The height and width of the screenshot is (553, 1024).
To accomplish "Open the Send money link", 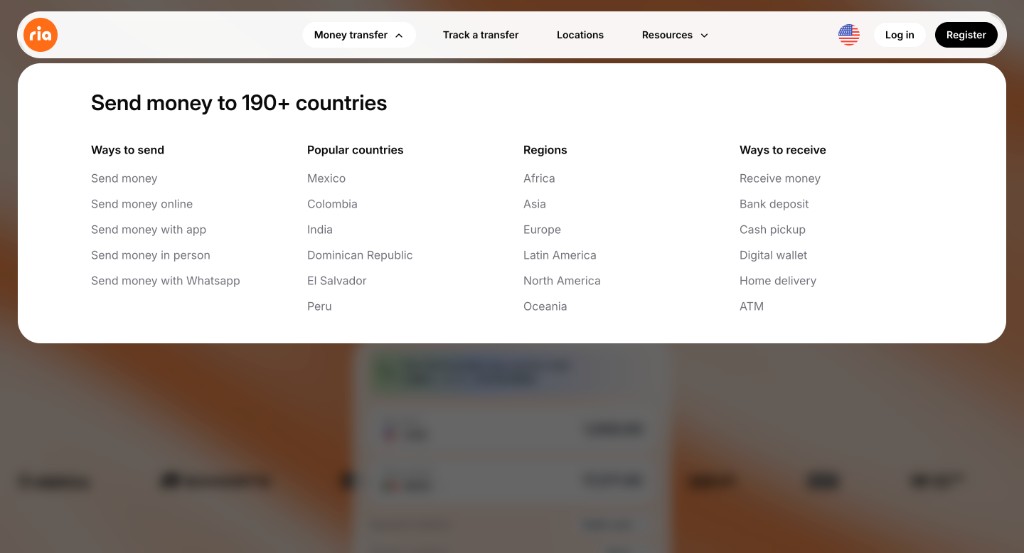I will pos(124,178).
